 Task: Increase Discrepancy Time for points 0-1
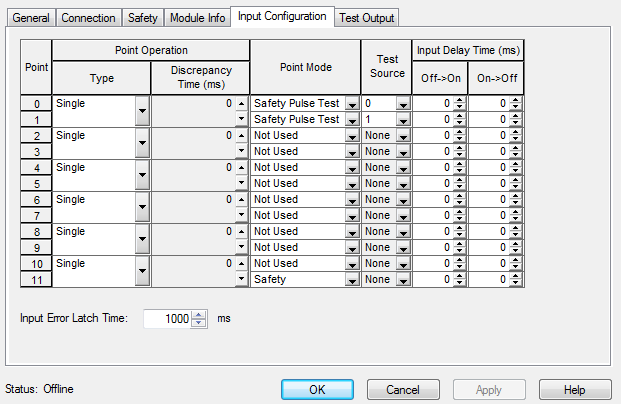tap(241, 103)
